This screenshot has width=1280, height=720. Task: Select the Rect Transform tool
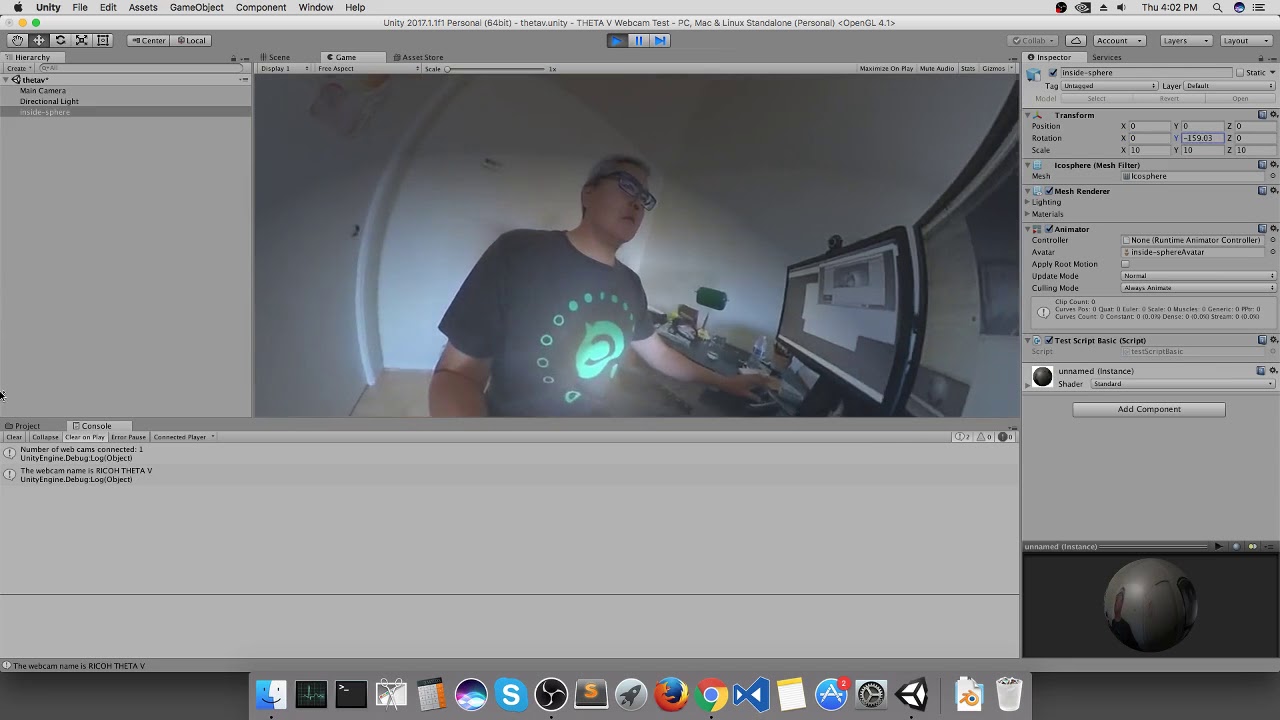pyautogui.click(x=103, y=41)
